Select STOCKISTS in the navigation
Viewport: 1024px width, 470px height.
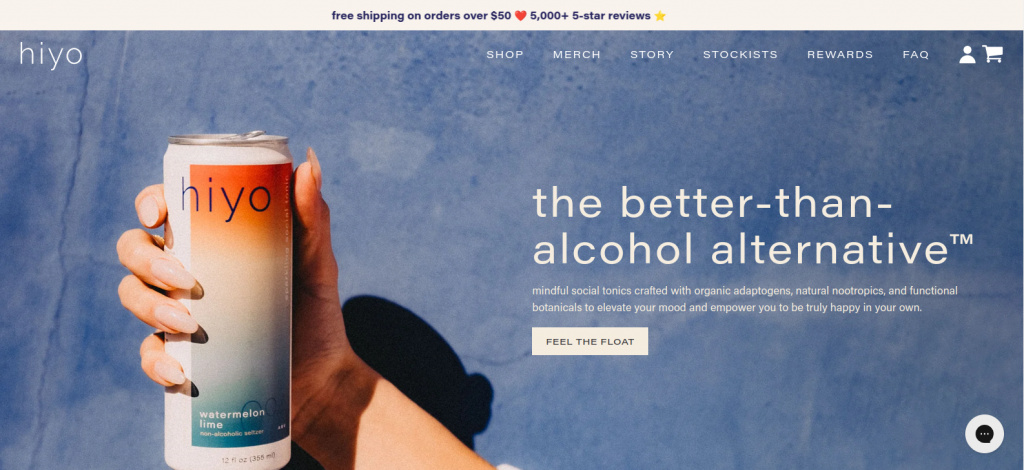pyautogui.click(x=740, y=55)
